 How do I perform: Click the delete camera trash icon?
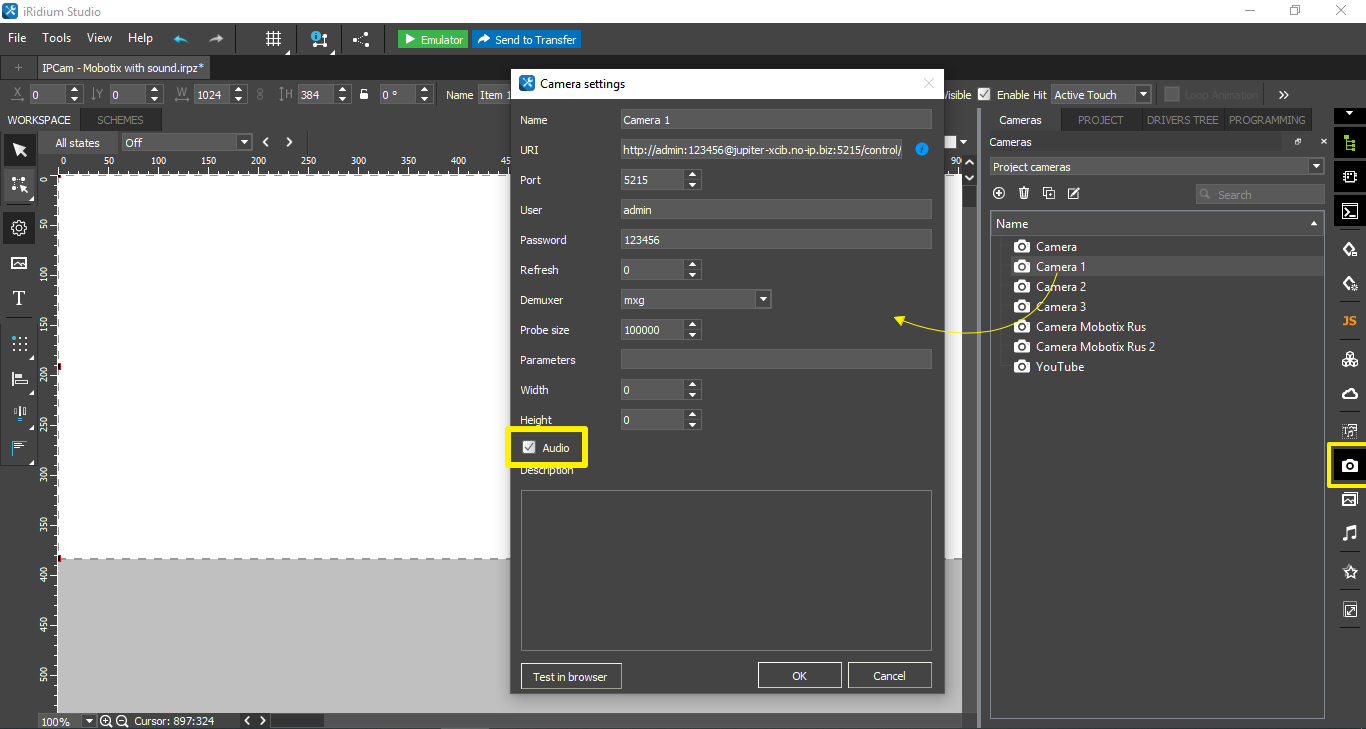pyautogui.click(x=1024, y=193)
